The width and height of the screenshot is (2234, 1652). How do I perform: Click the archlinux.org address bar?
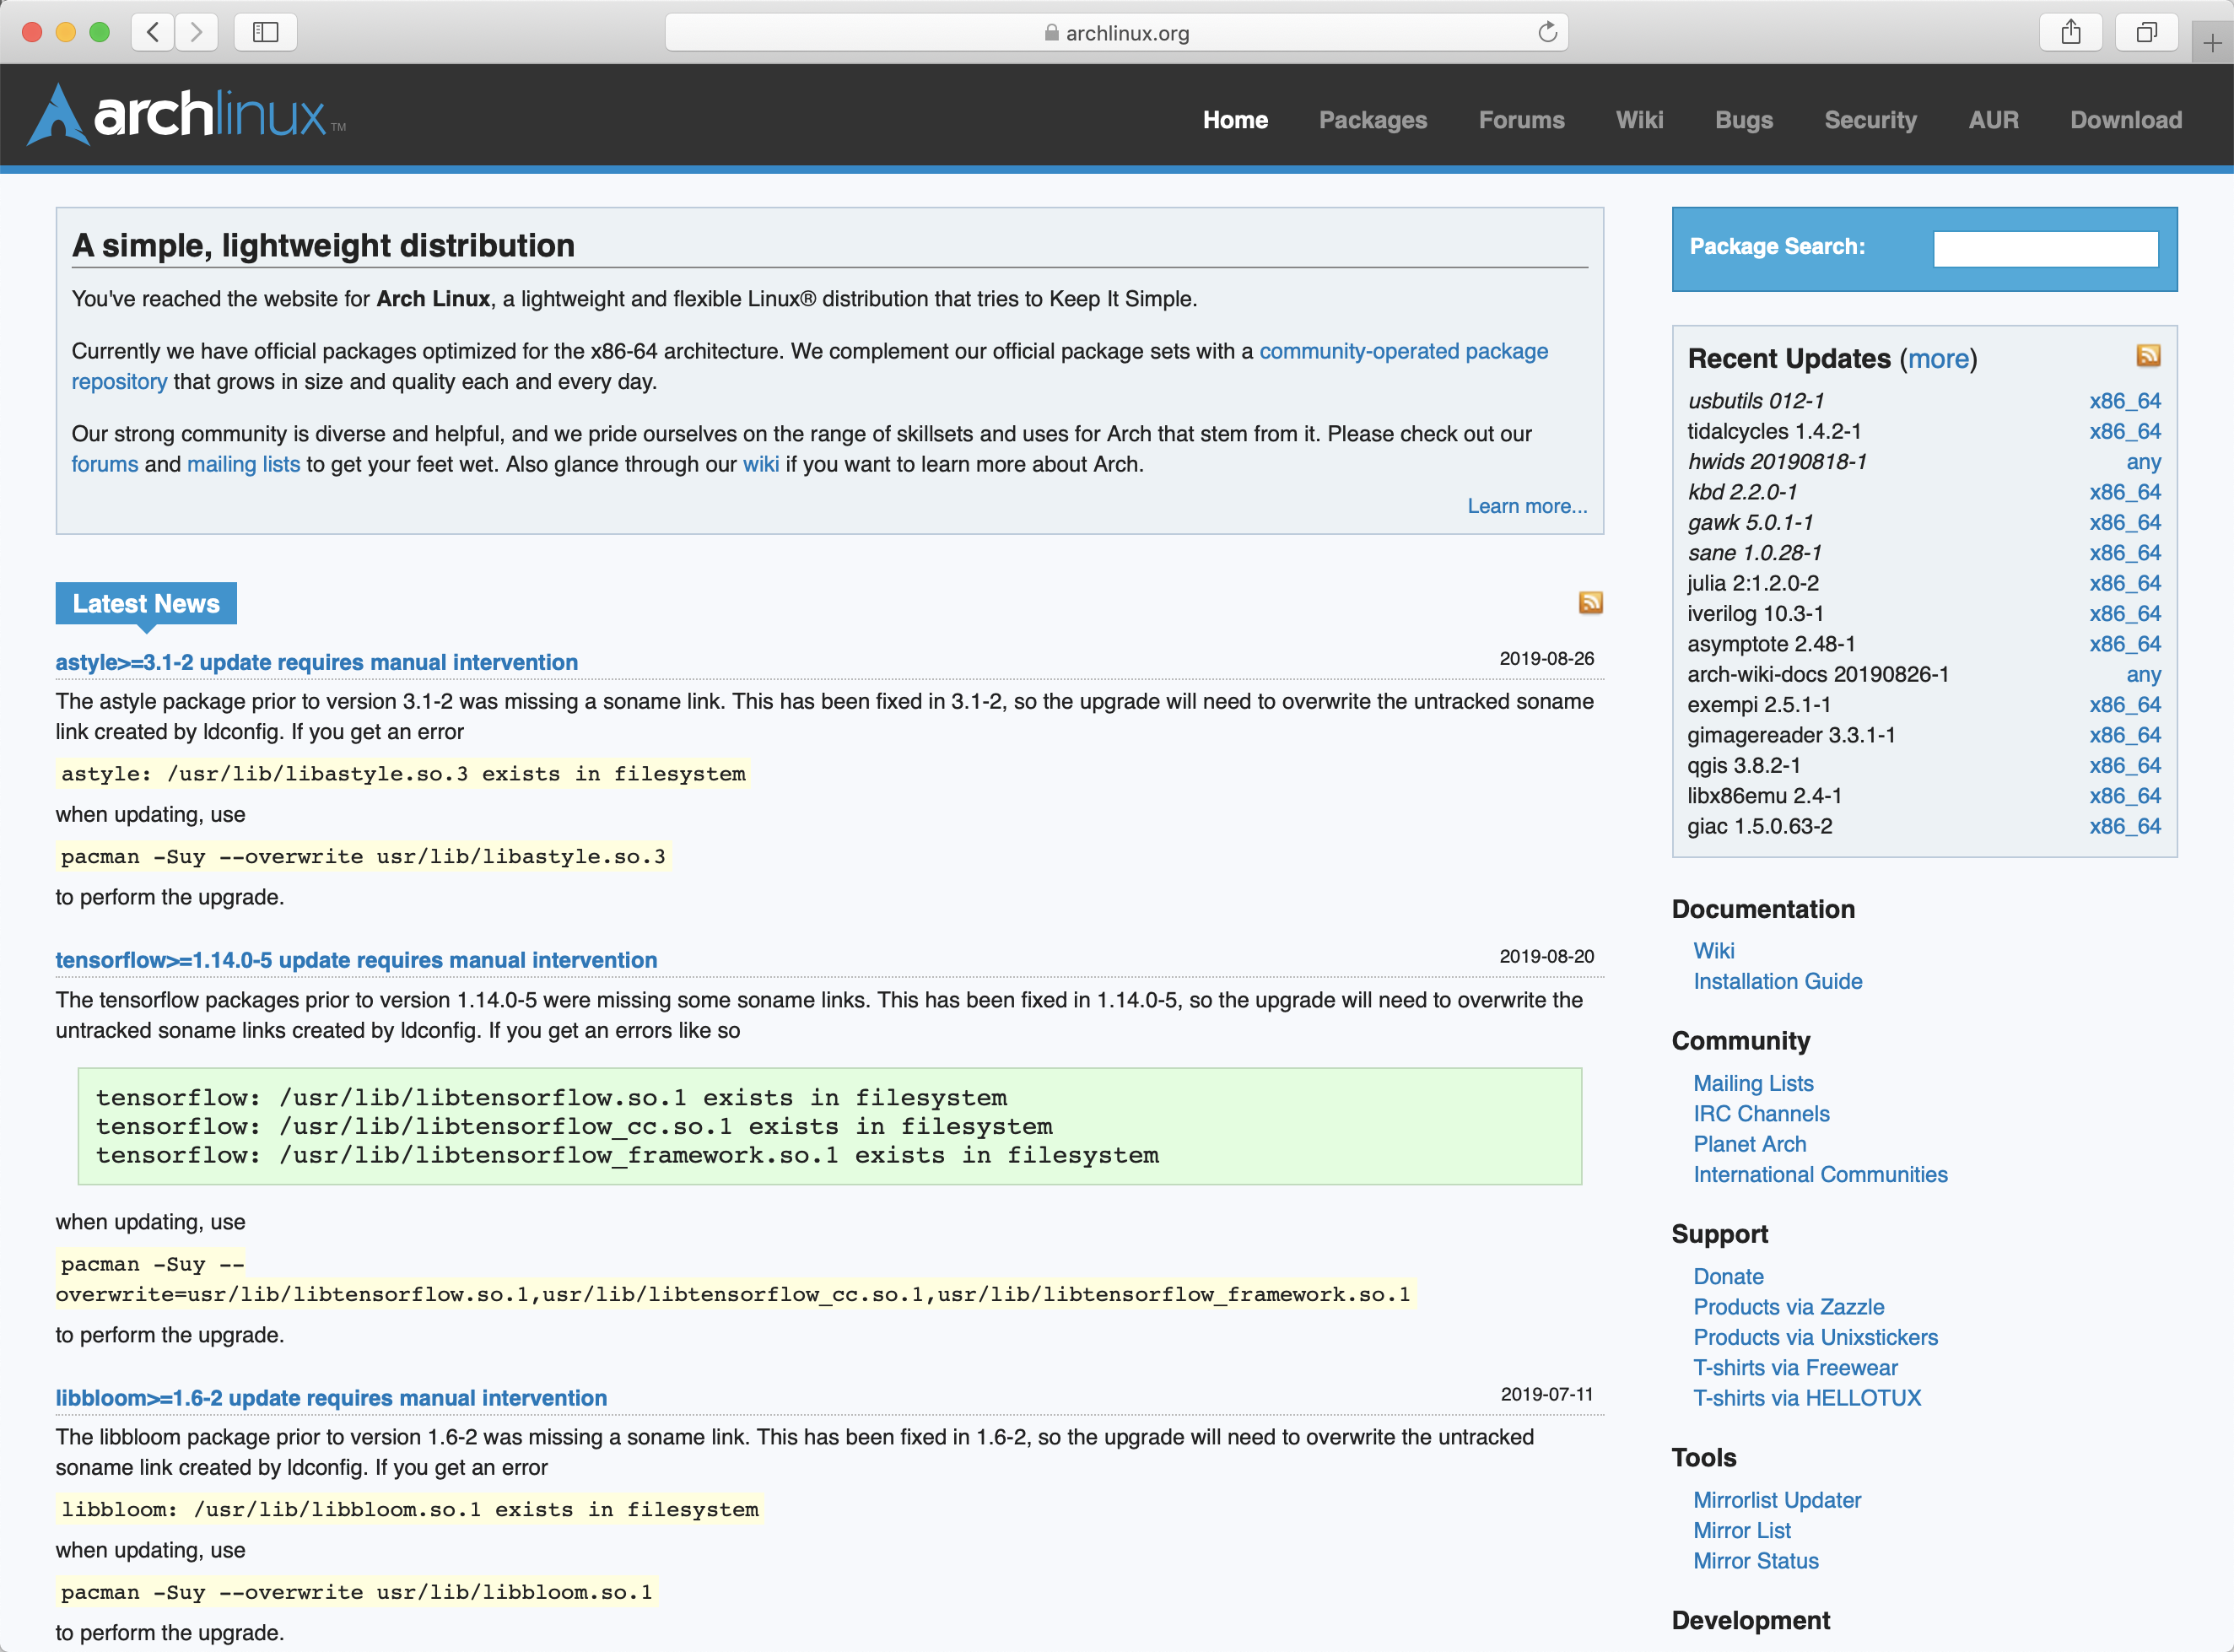(1116, 32)
